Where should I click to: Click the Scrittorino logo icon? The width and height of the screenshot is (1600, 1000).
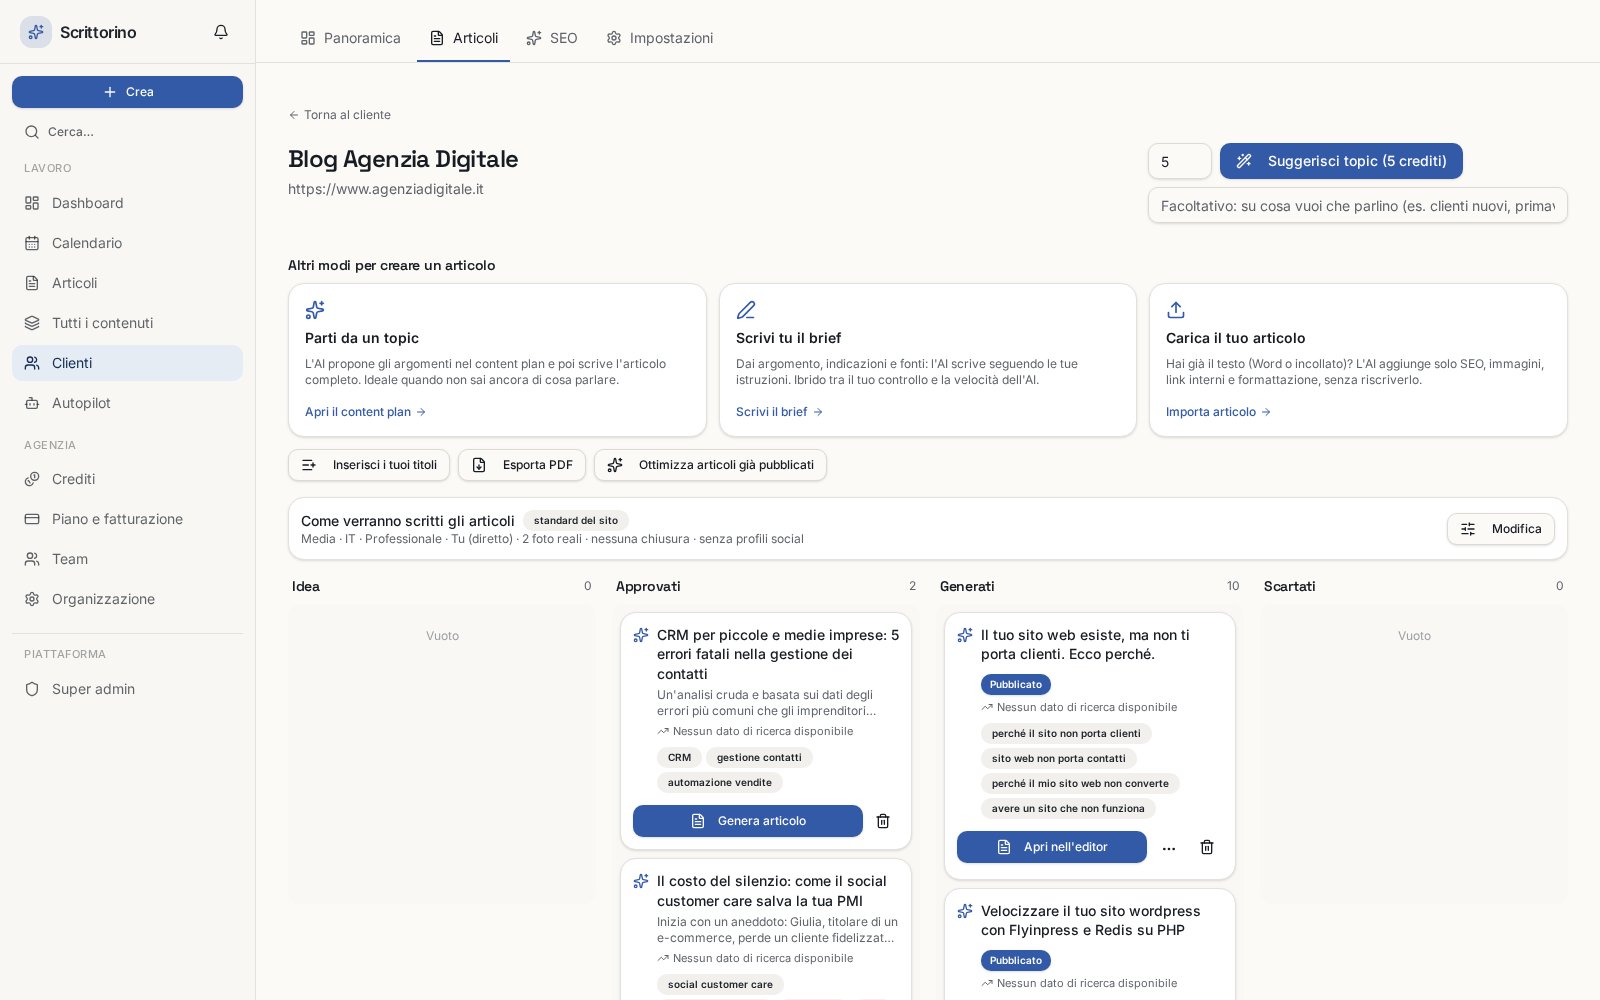[36, 32]
